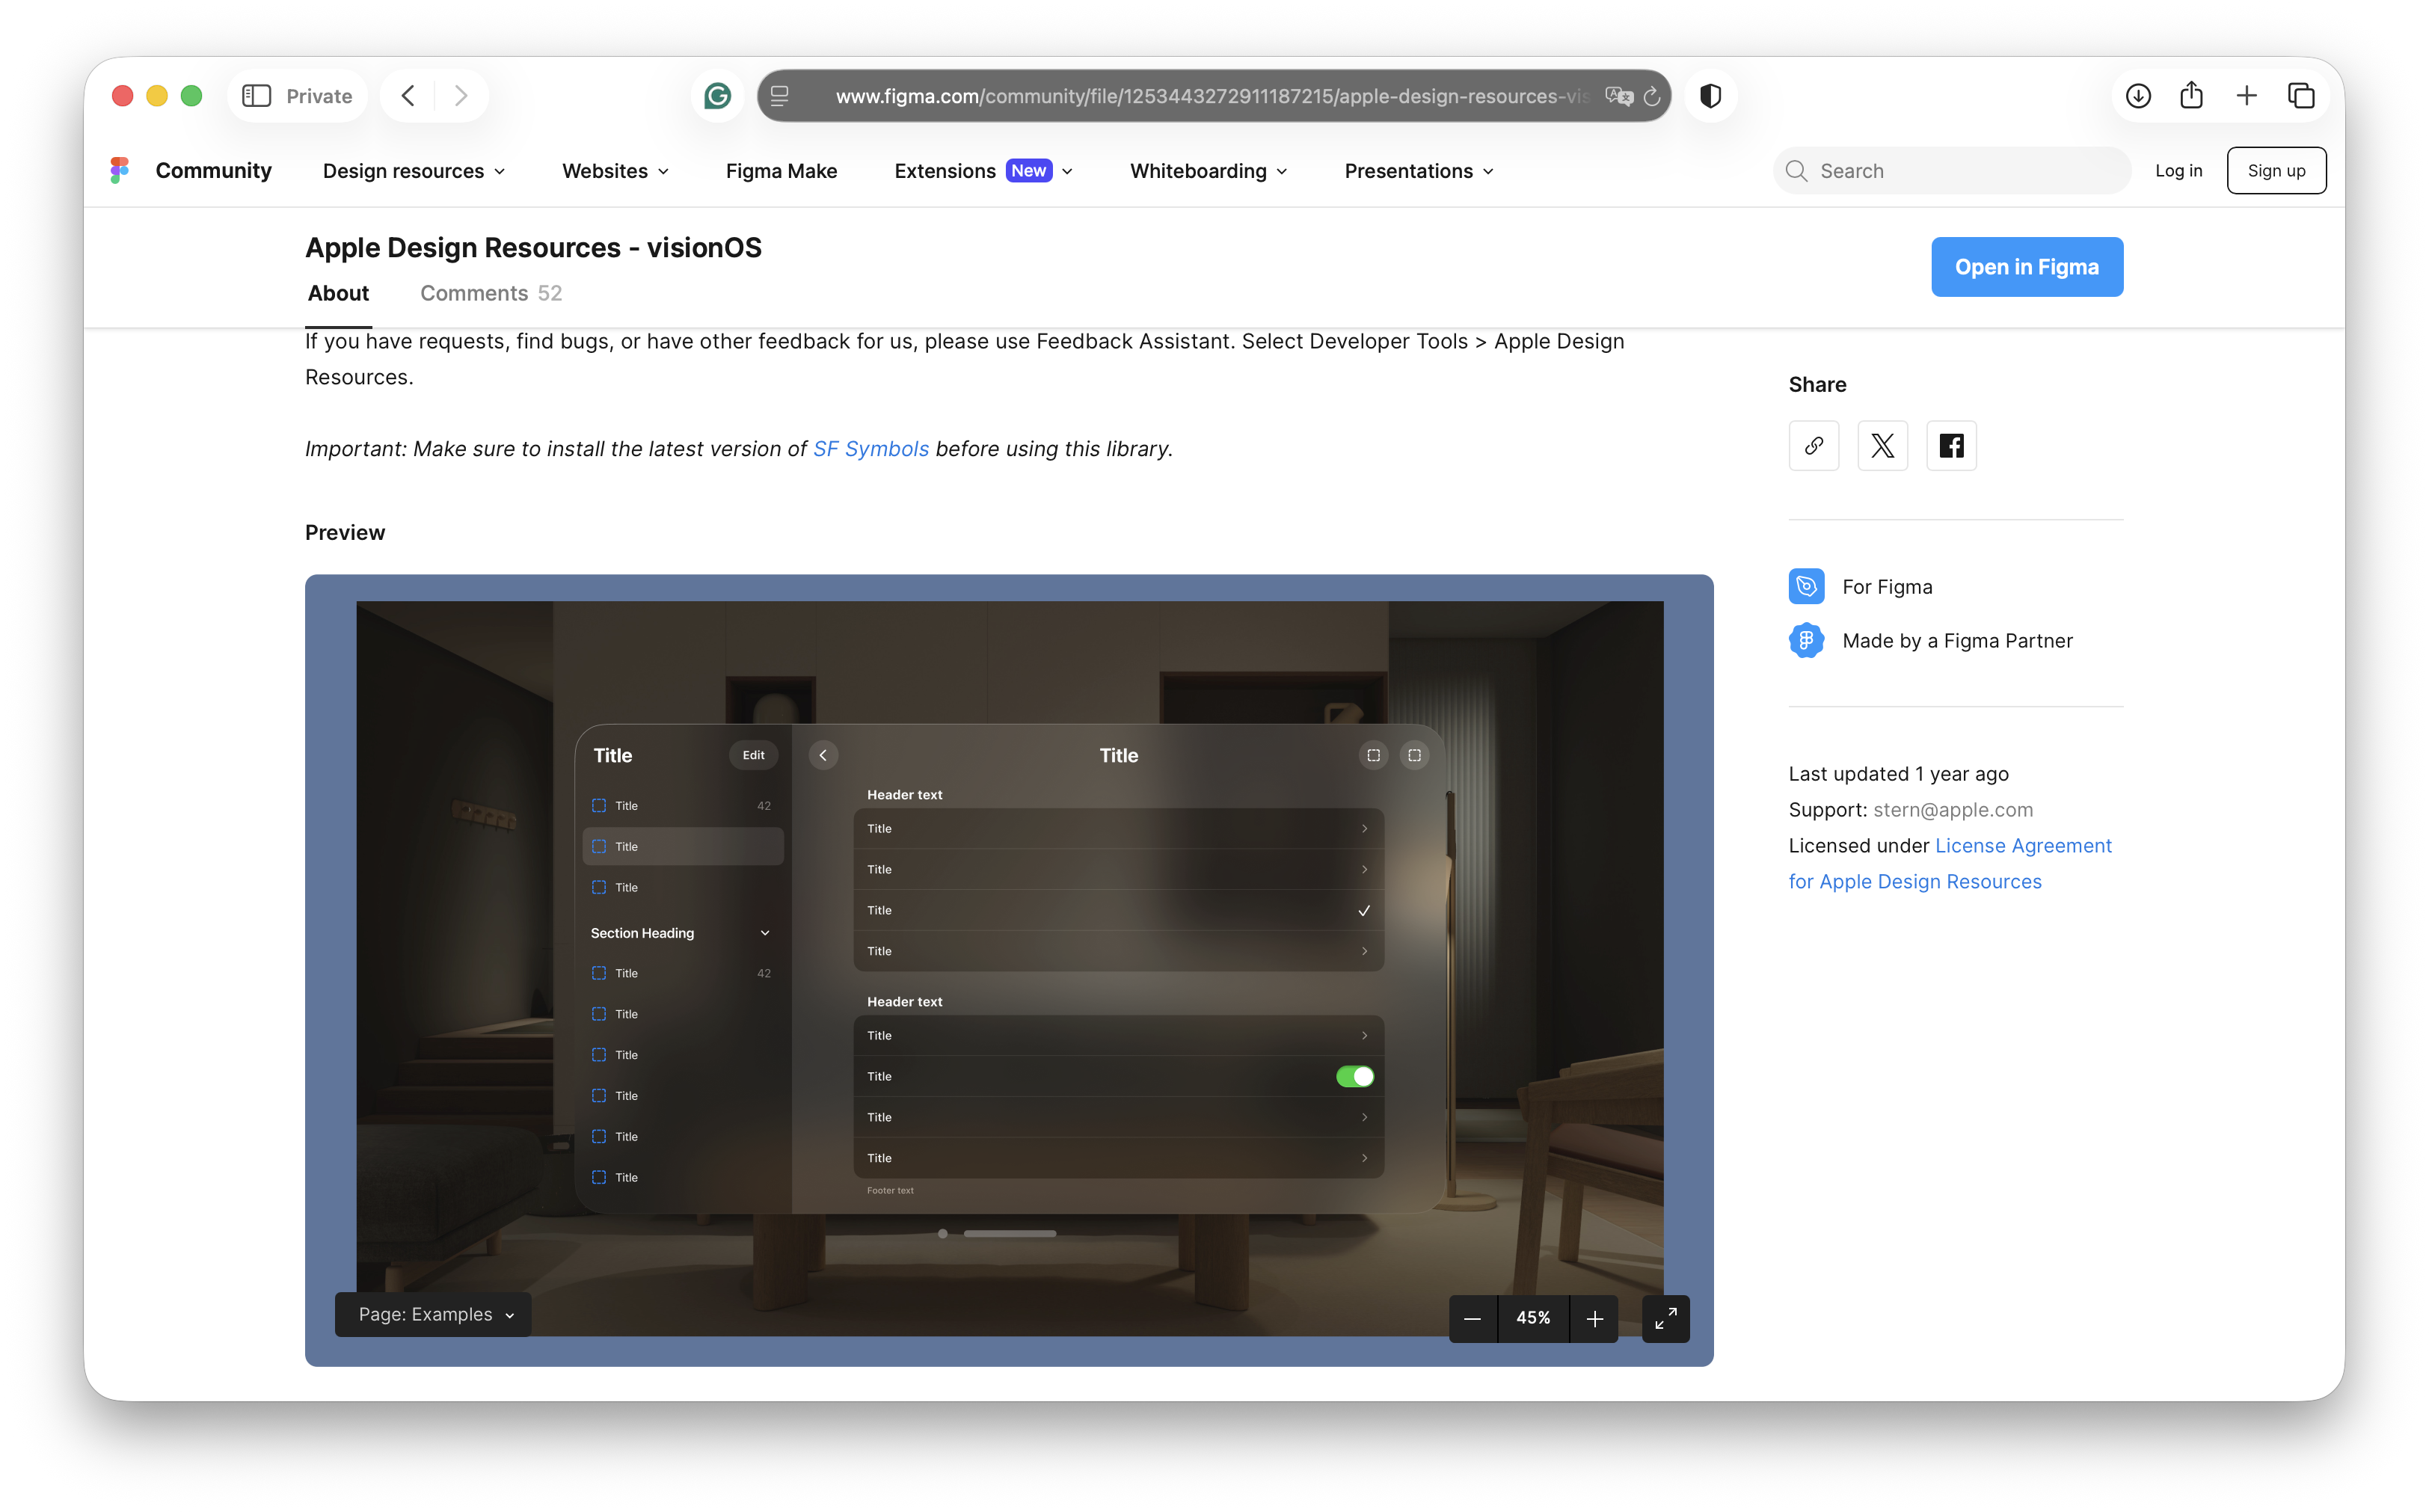Open the Grammarly extension icon
The height and width of the screenshot is (1512, 2429).
tap(718, 96)
